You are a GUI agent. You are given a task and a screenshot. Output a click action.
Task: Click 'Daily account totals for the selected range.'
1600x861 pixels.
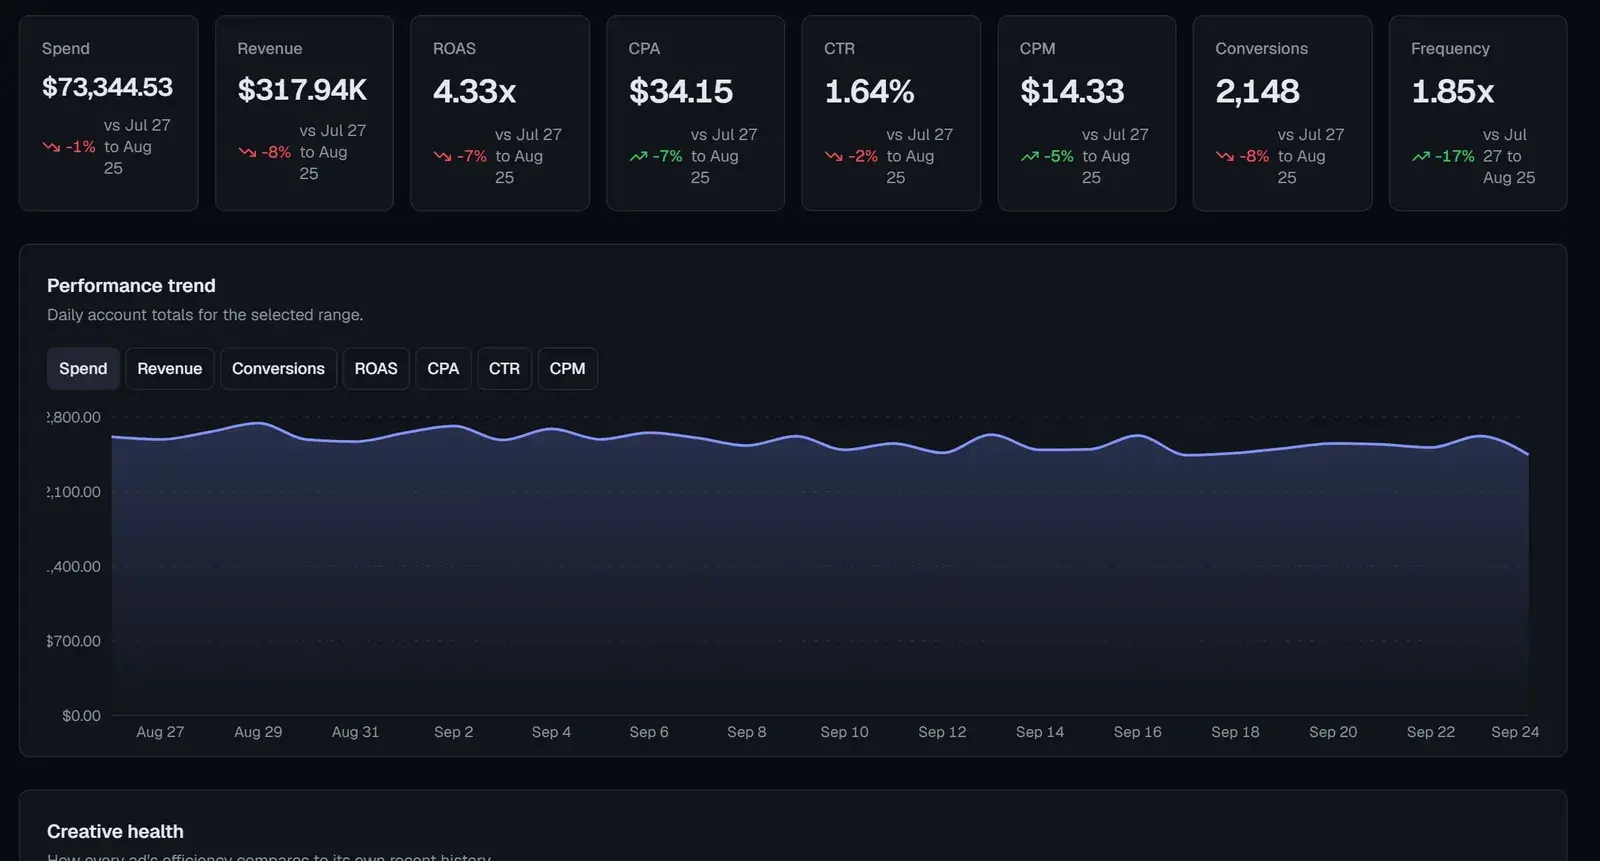(x=205, y=315)
